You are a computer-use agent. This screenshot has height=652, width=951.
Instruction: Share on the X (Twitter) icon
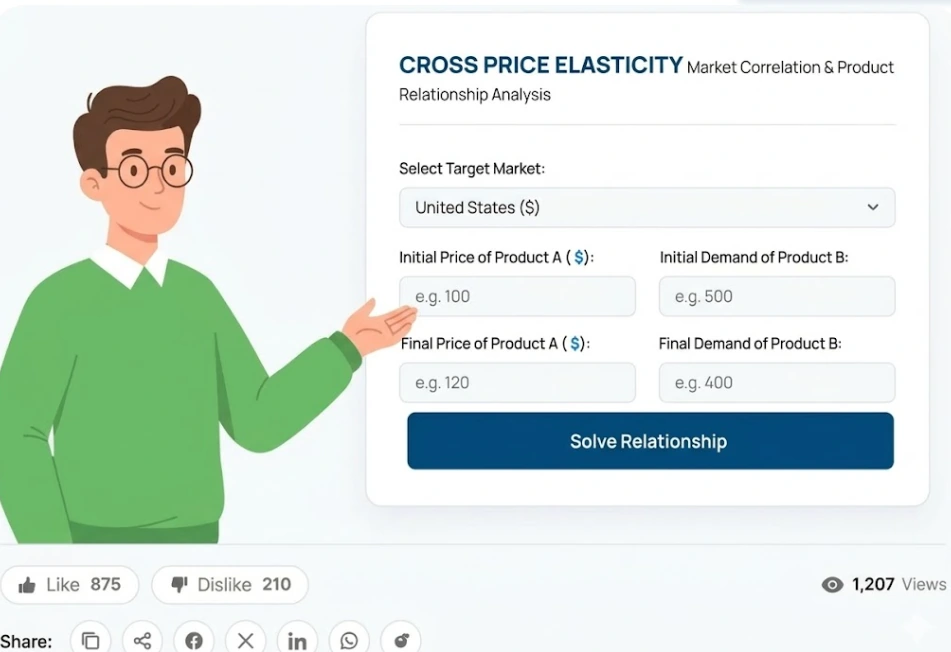245,639
